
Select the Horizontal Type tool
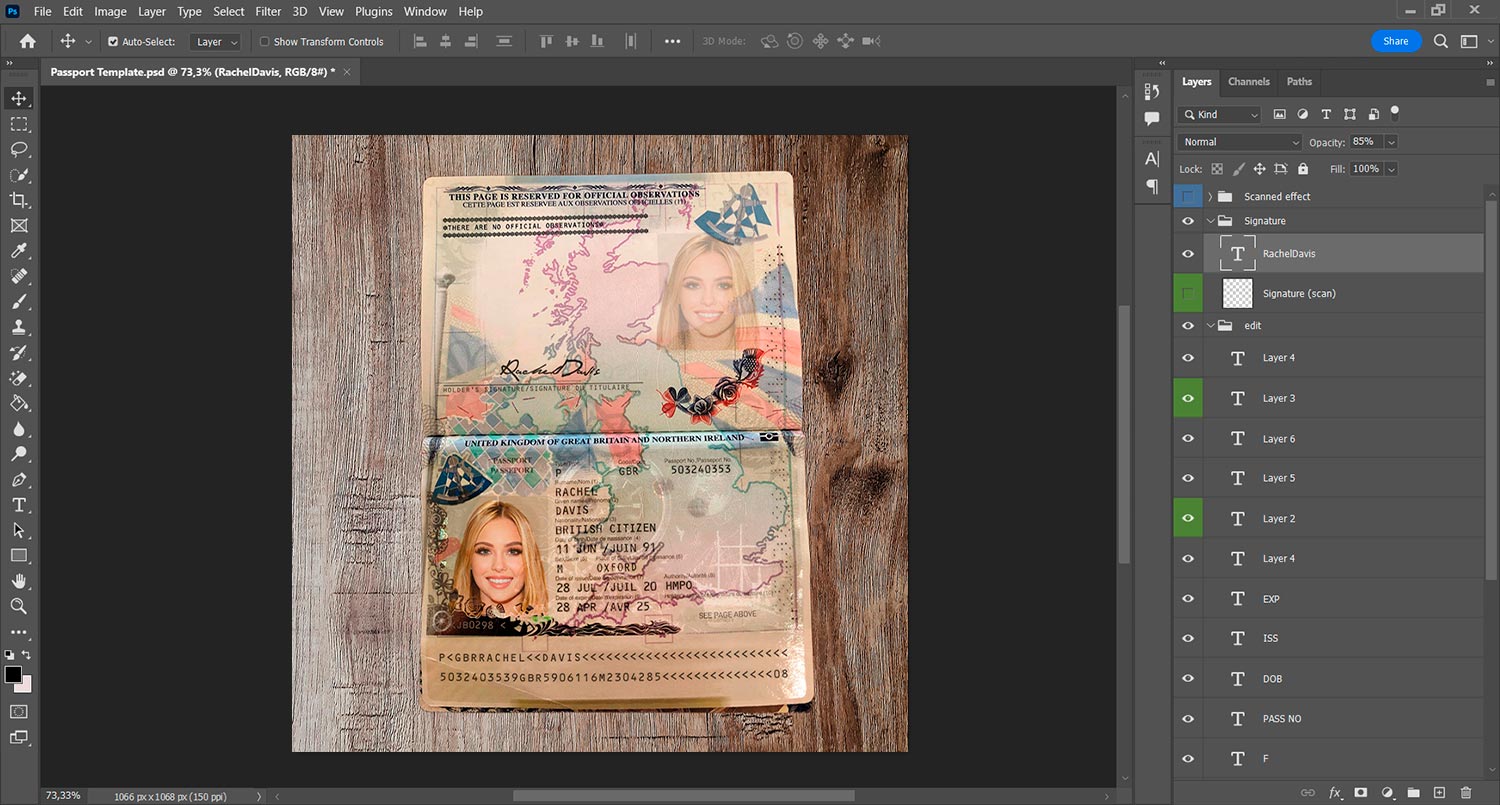coord(19,505)
